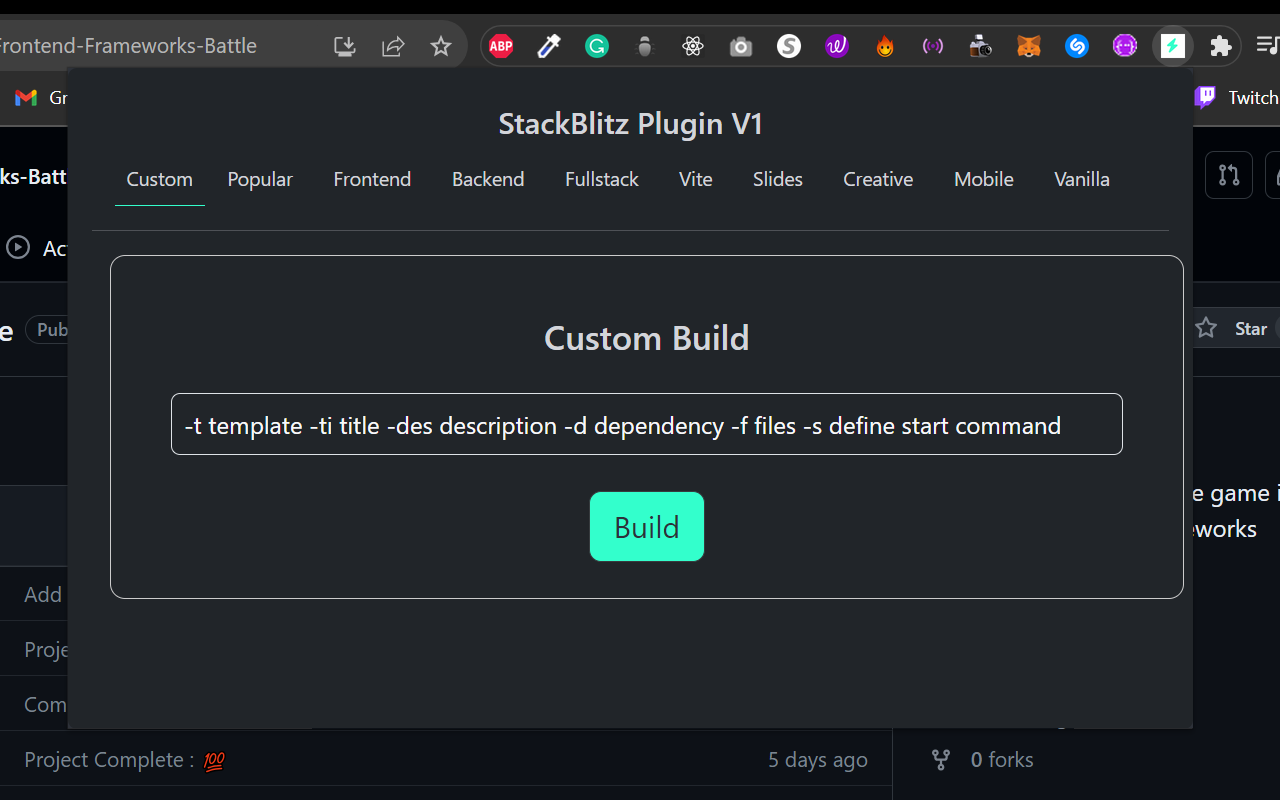
Task: Click the install page download icon in address bar
Action: click(x=345, y=46)
